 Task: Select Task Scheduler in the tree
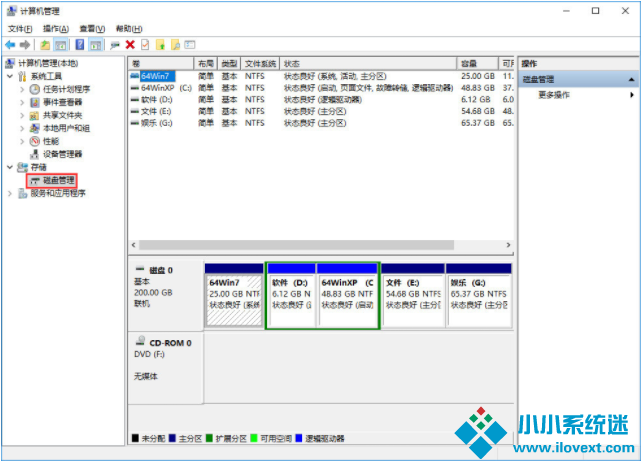pos(66,89)
